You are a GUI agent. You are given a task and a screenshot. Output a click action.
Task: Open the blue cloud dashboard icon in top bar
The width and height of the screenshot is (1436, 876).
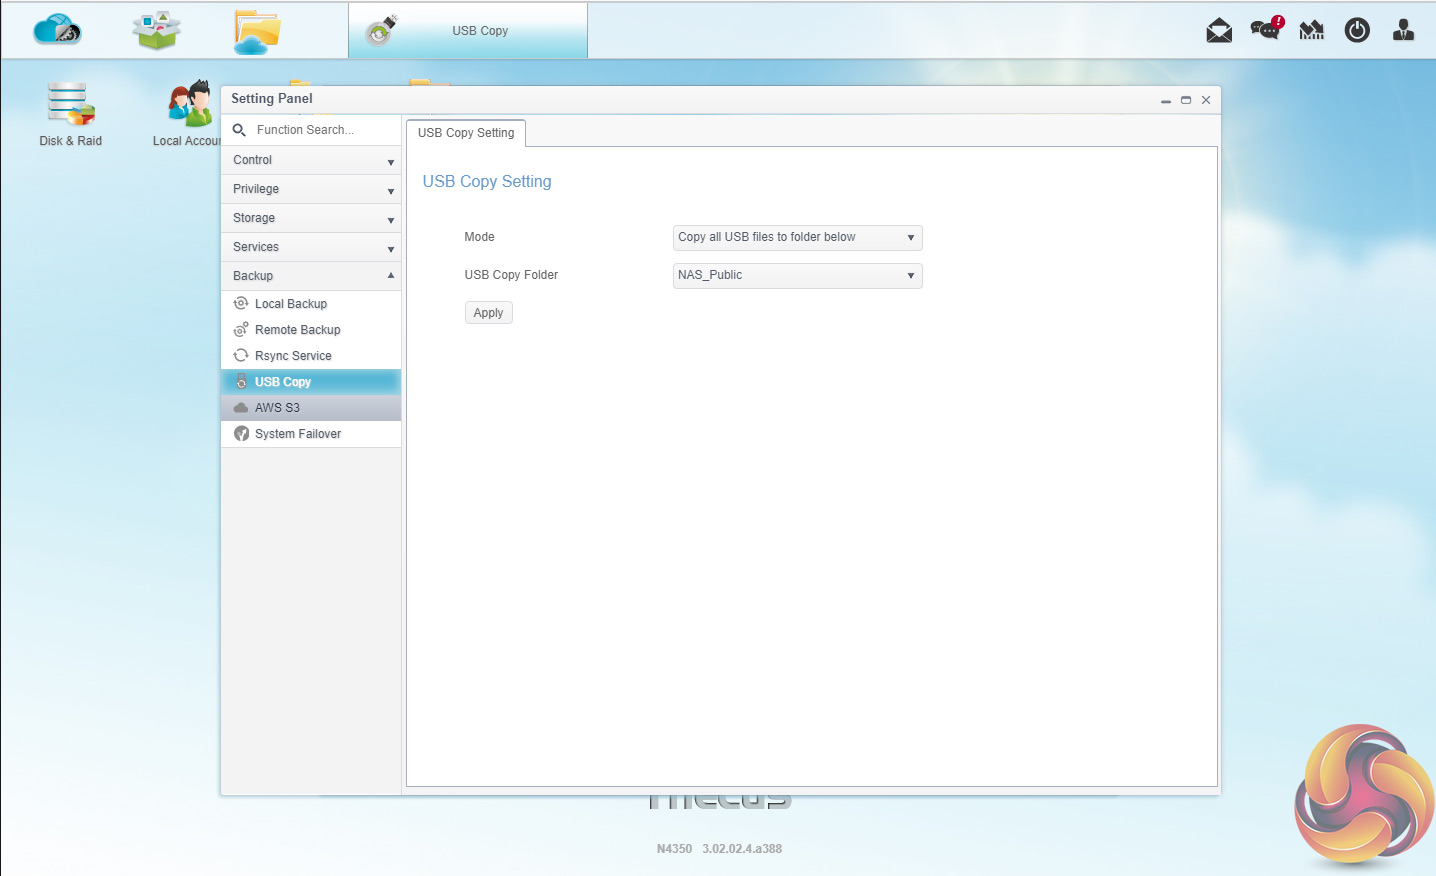coord(57,30)
